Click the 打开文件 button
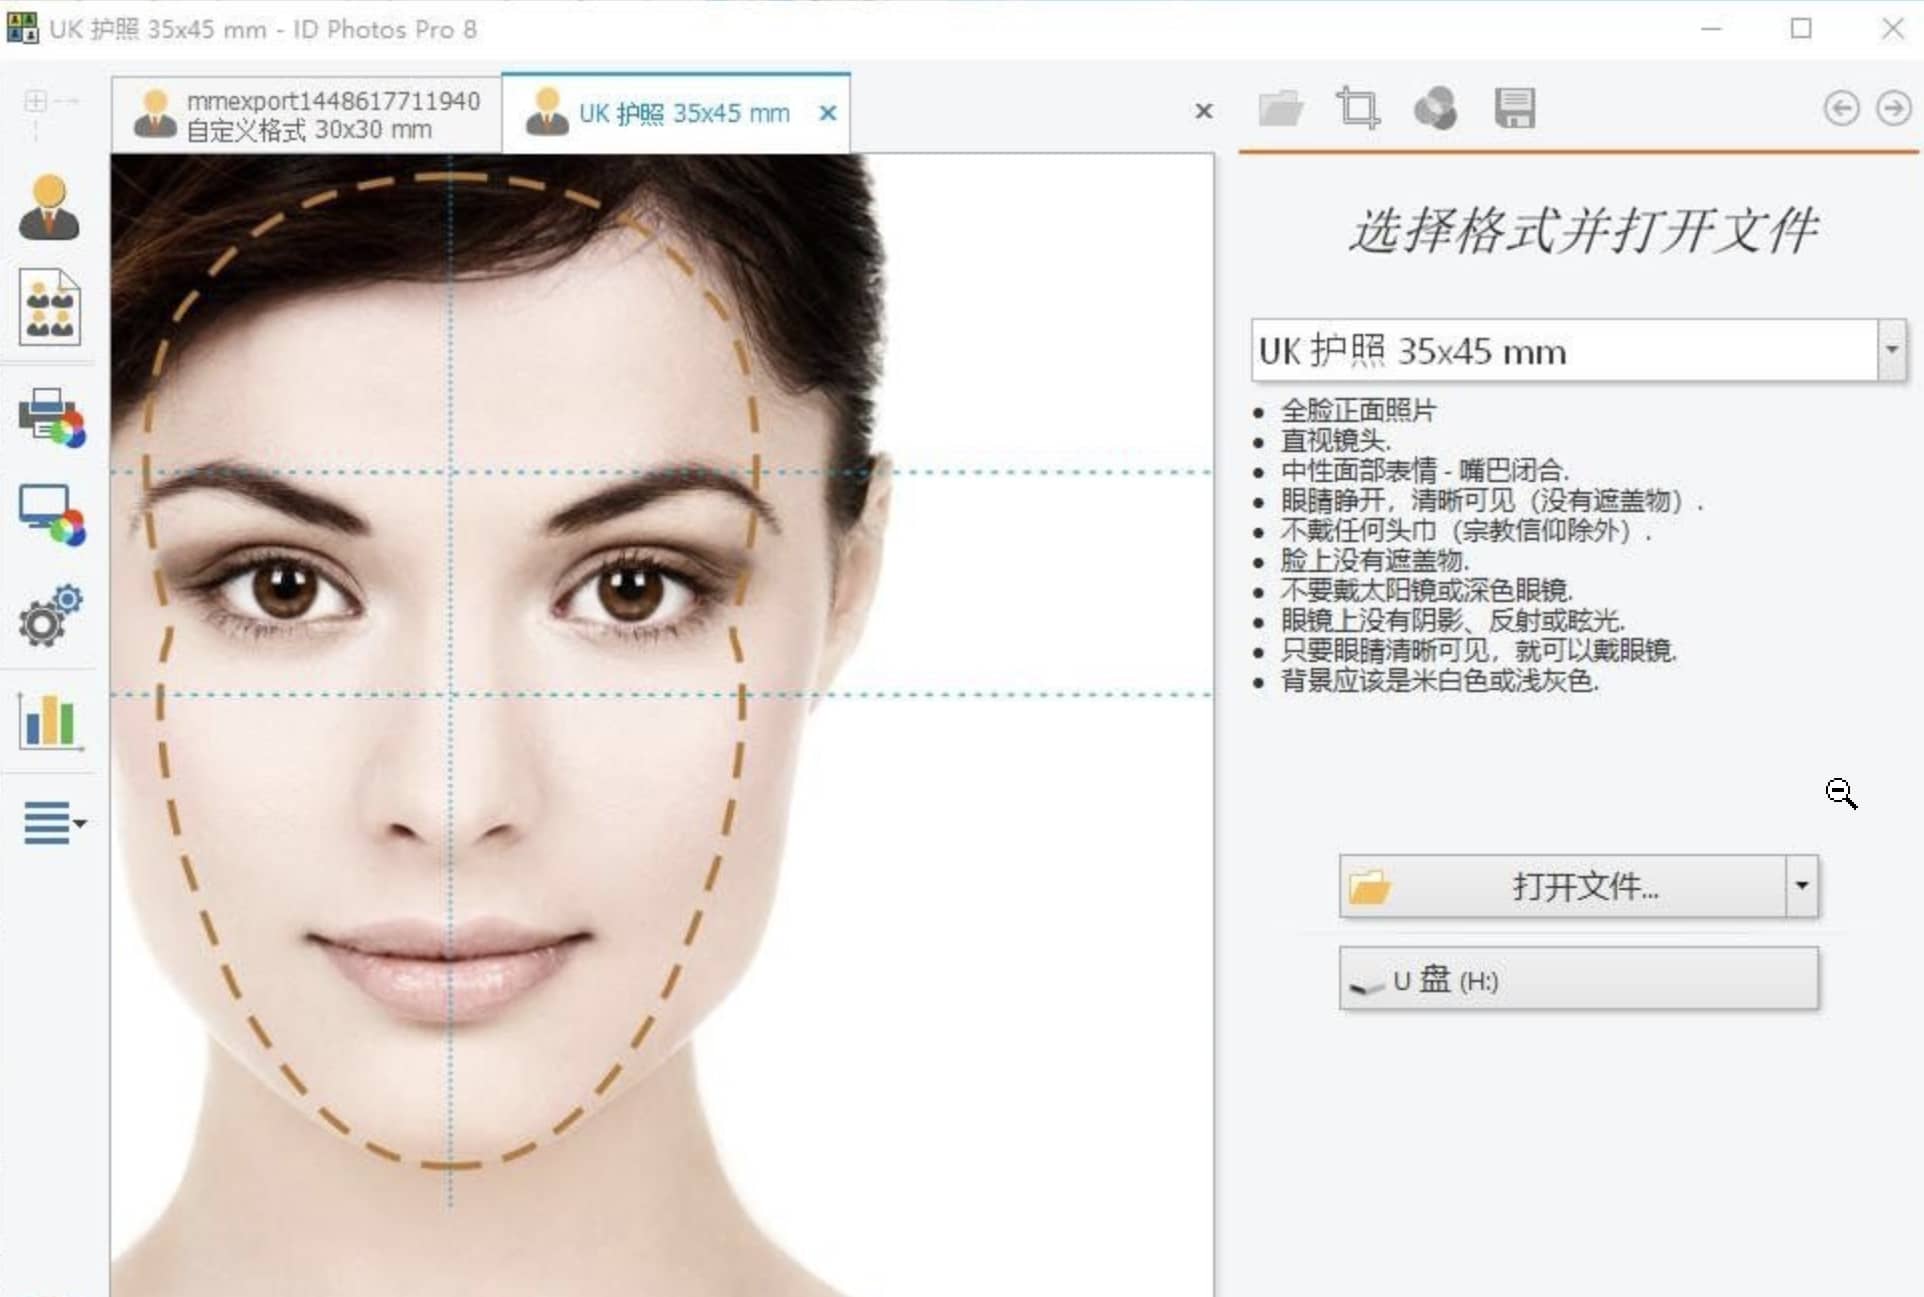Image resolution: width=1924 pixels, height=1297 pixels. 1570,886
